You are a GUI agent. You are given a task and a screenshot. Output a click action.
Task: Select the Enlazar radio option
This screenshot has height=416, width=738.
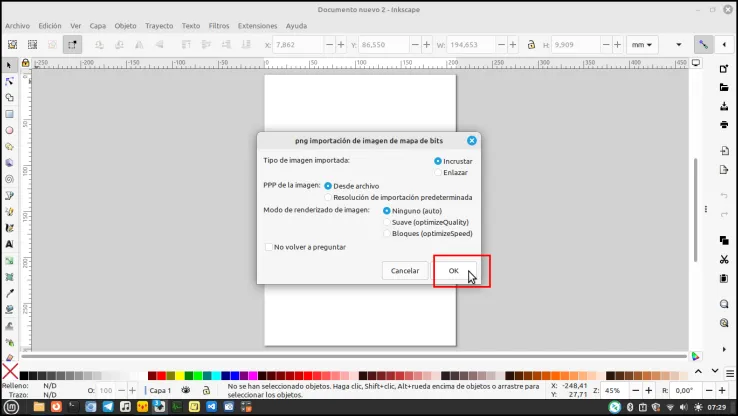pos(451,173)
